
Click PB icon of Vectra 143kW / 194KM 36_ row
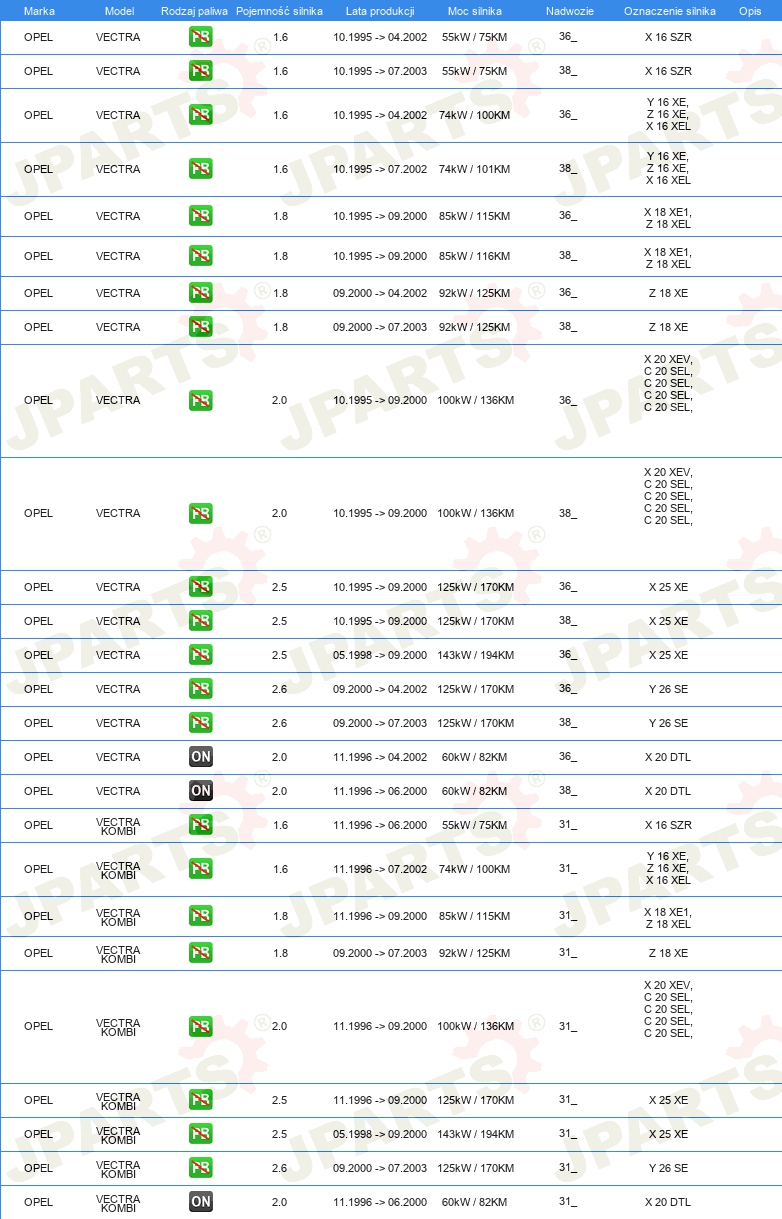tap(200, 655)
